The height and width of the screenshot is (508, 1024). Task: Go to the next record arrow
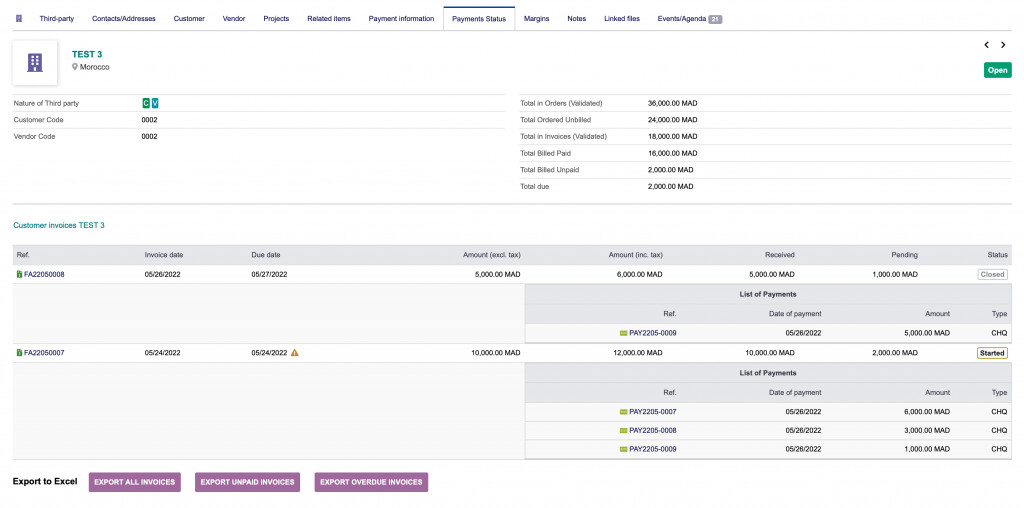1003,45
